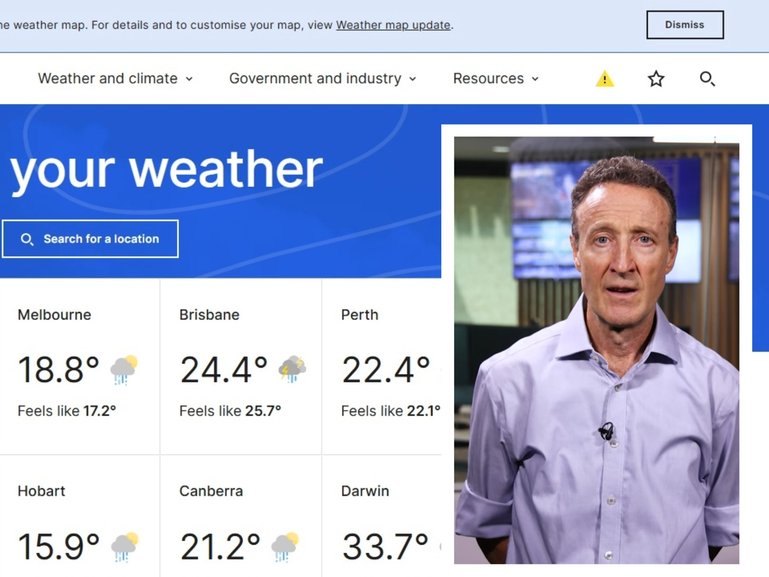Expand the Weather and climate menu
The image size is (769, 577).
[115, 79]
